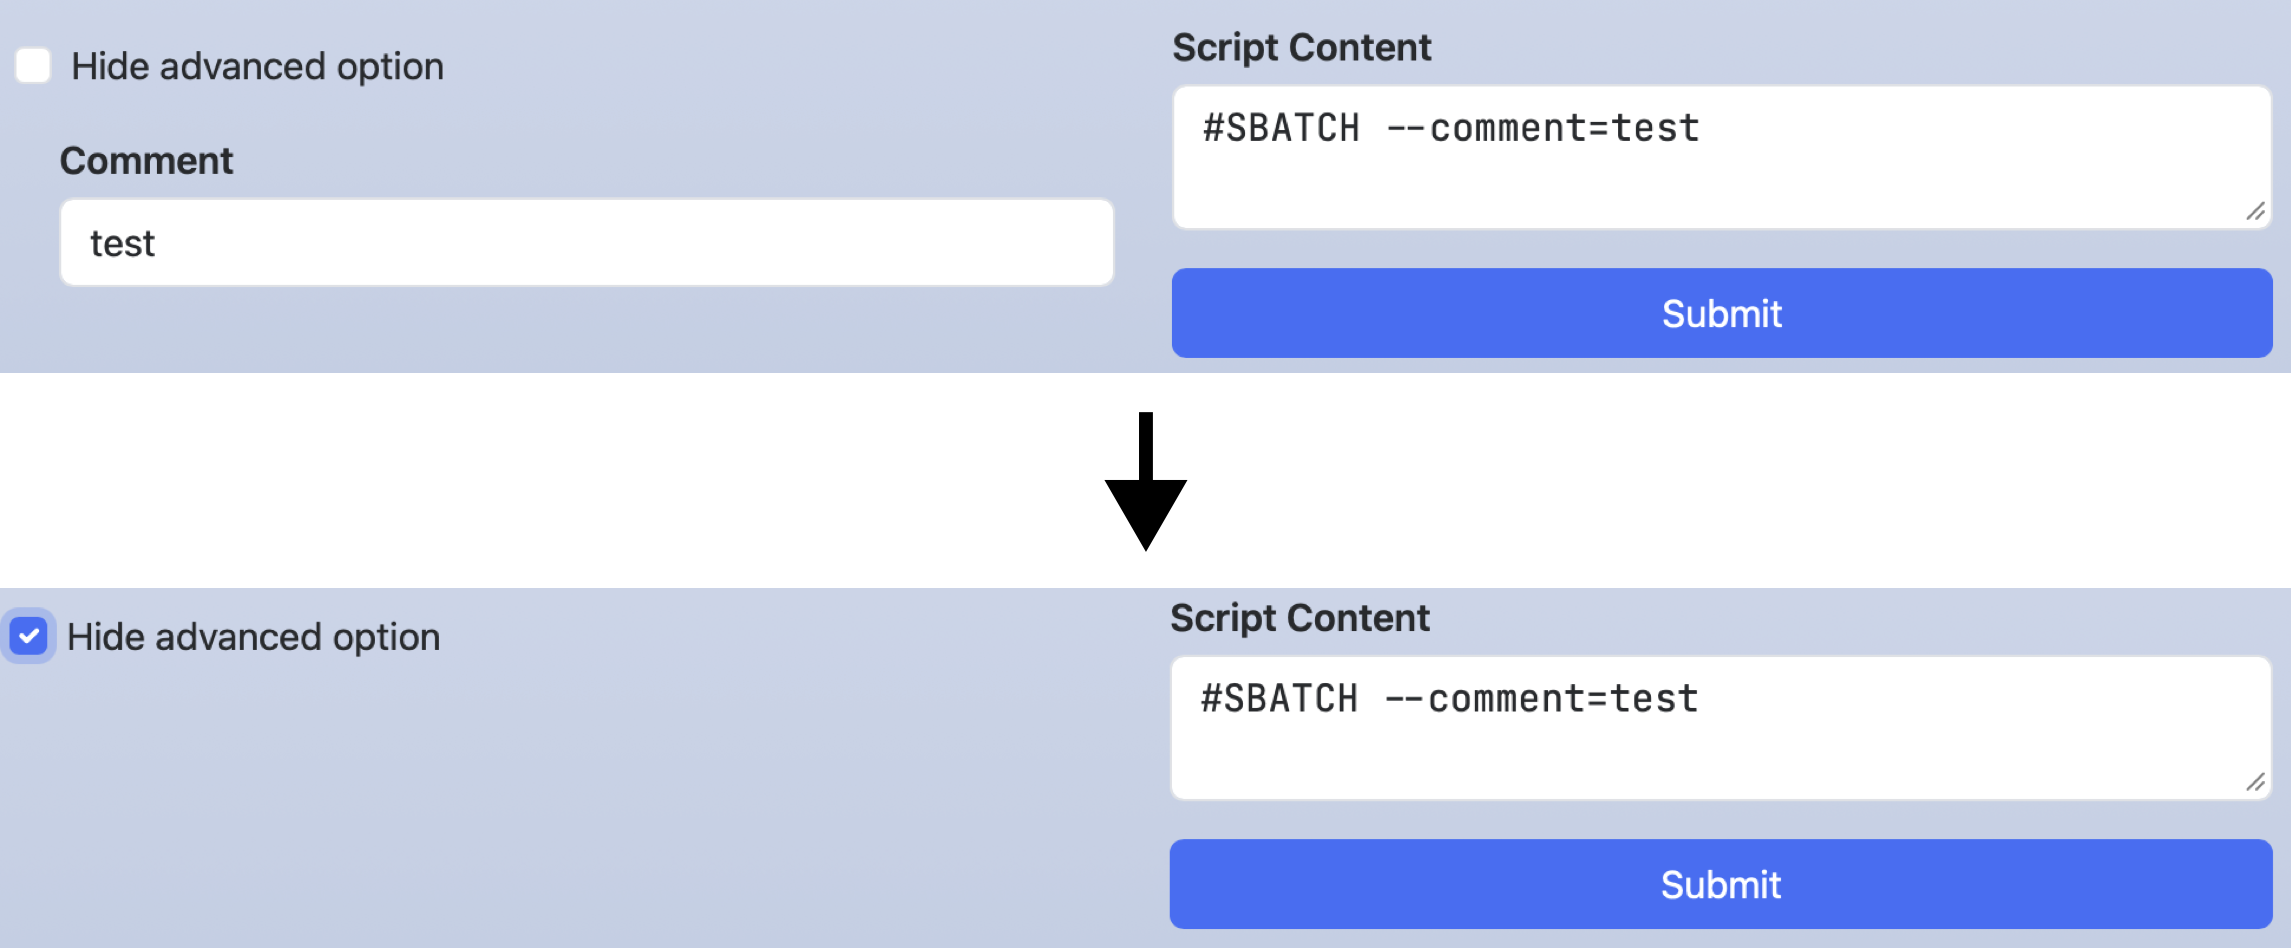Click the resize grip of the hidden-options script box

[x=2255, y=782]
